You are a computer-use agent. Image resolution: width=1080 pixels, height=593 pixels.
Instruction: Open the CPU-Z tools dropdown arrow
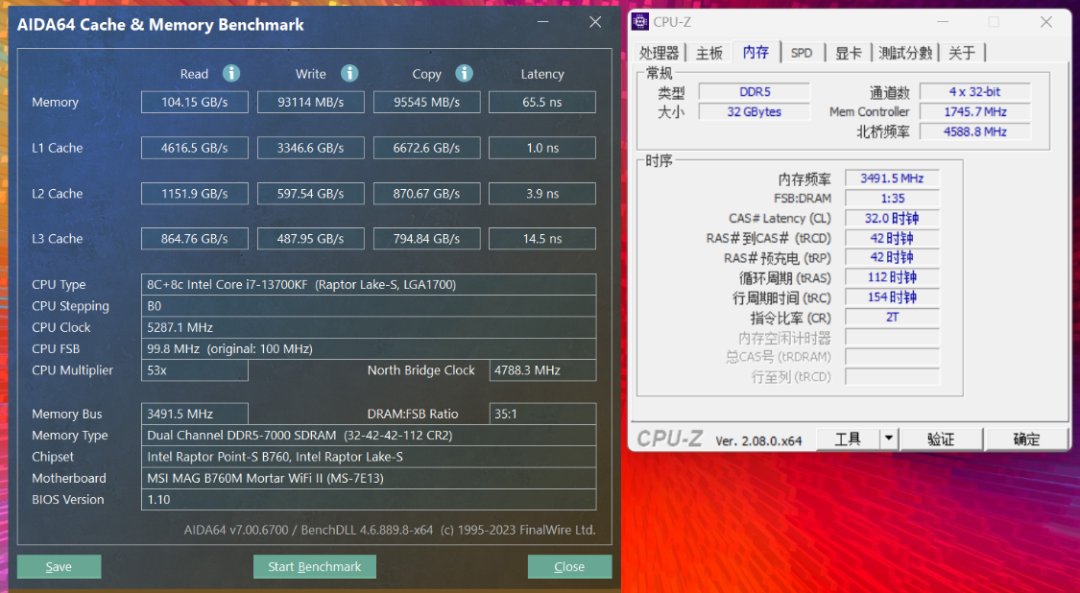click(x=889, y=439)
